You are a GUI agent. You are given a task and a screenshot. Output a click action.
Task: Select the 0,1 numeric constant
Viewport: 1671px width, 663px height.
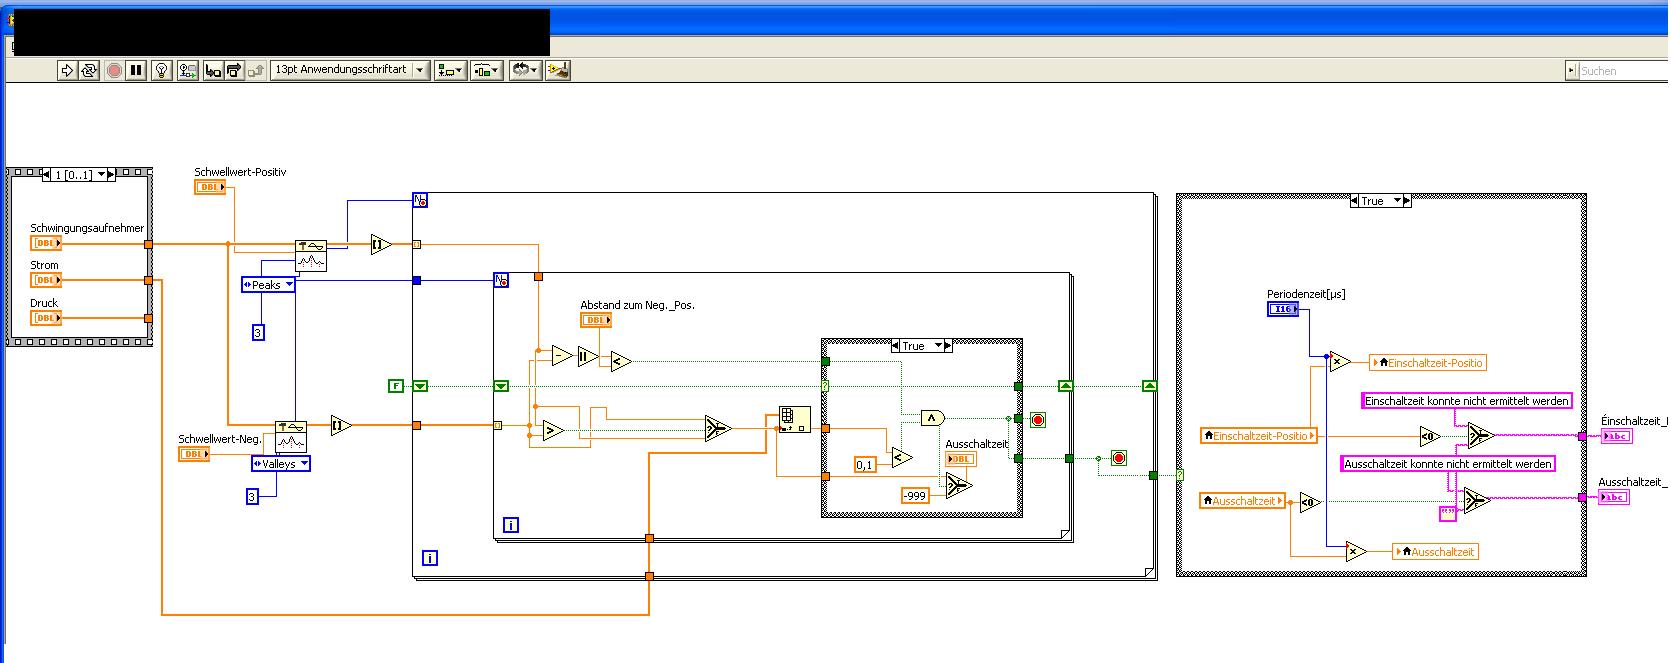tap(865, 465)
